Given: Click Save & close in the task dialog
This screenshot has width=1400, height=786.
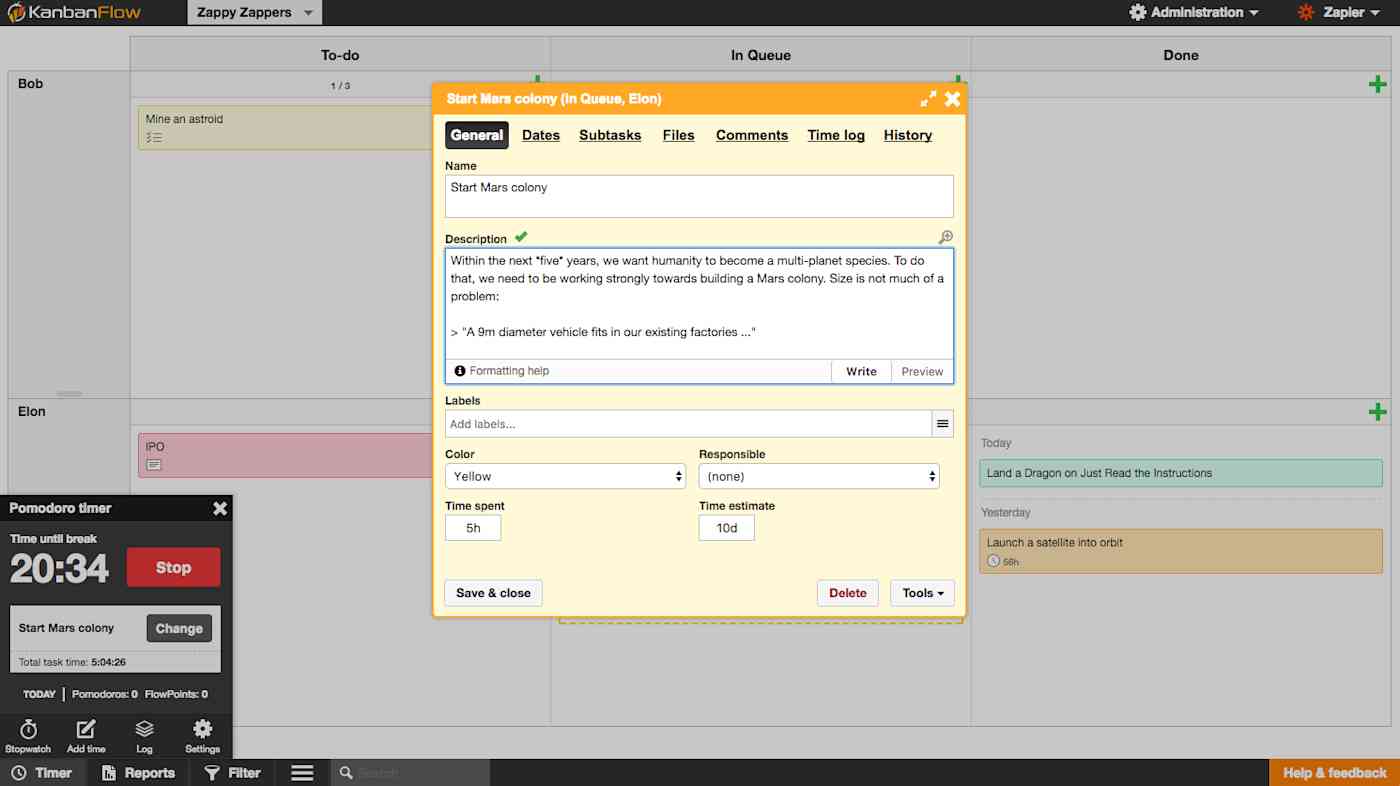Looking at the screenshot, I should pos(493,593).
